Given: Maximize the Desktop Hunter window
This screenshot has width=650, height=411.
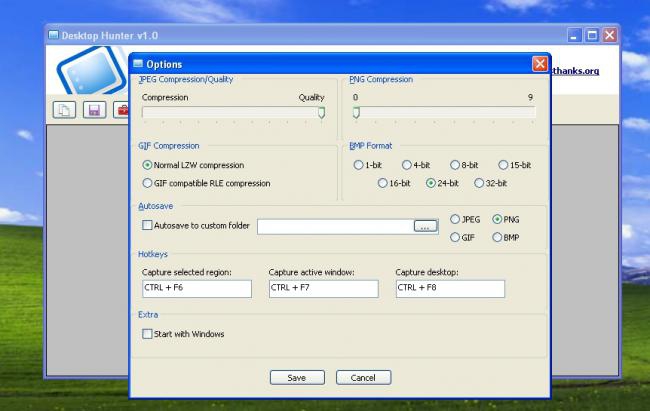Looking at the screenshot, I should pos(592,36).
